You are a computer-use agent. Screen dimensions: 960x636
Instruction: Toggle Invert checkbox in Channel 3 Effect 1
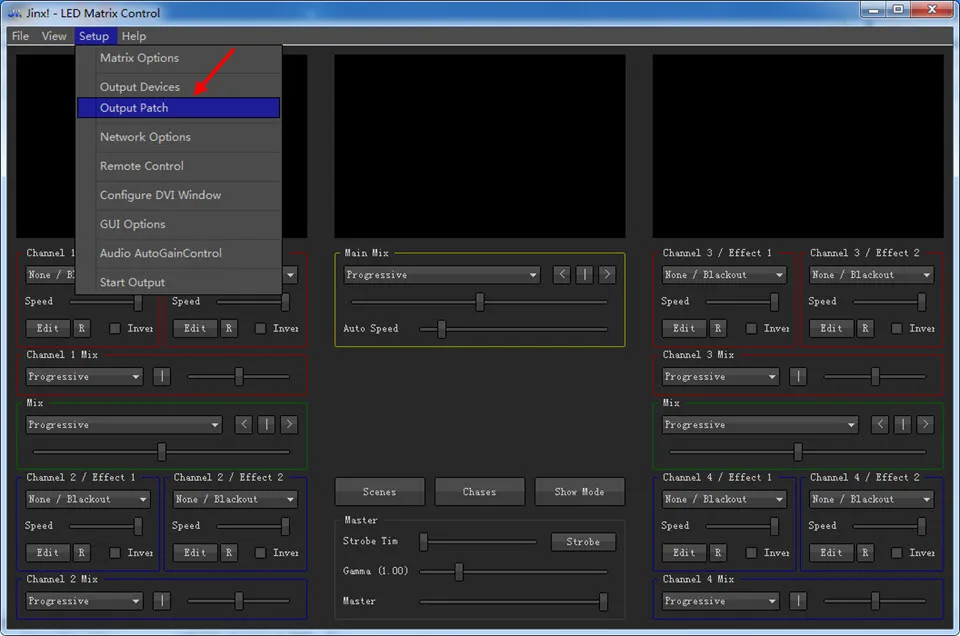[751, 329]
